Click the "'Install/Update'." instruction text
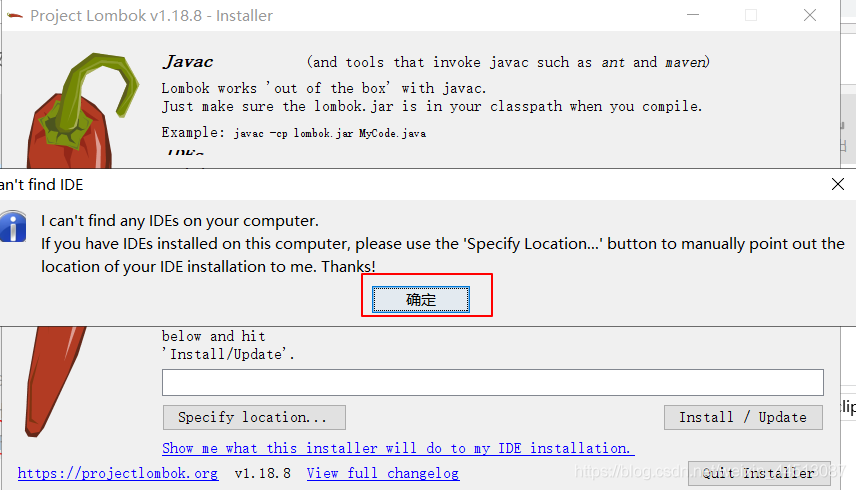856x490 pixels. click(x=228, y=354)
